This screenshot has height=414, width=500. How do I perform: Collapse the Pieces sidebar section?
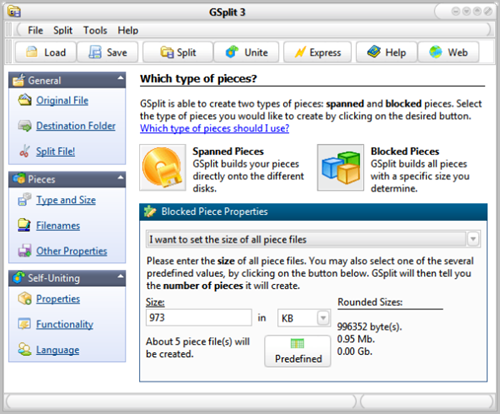[x=120, y=178]
